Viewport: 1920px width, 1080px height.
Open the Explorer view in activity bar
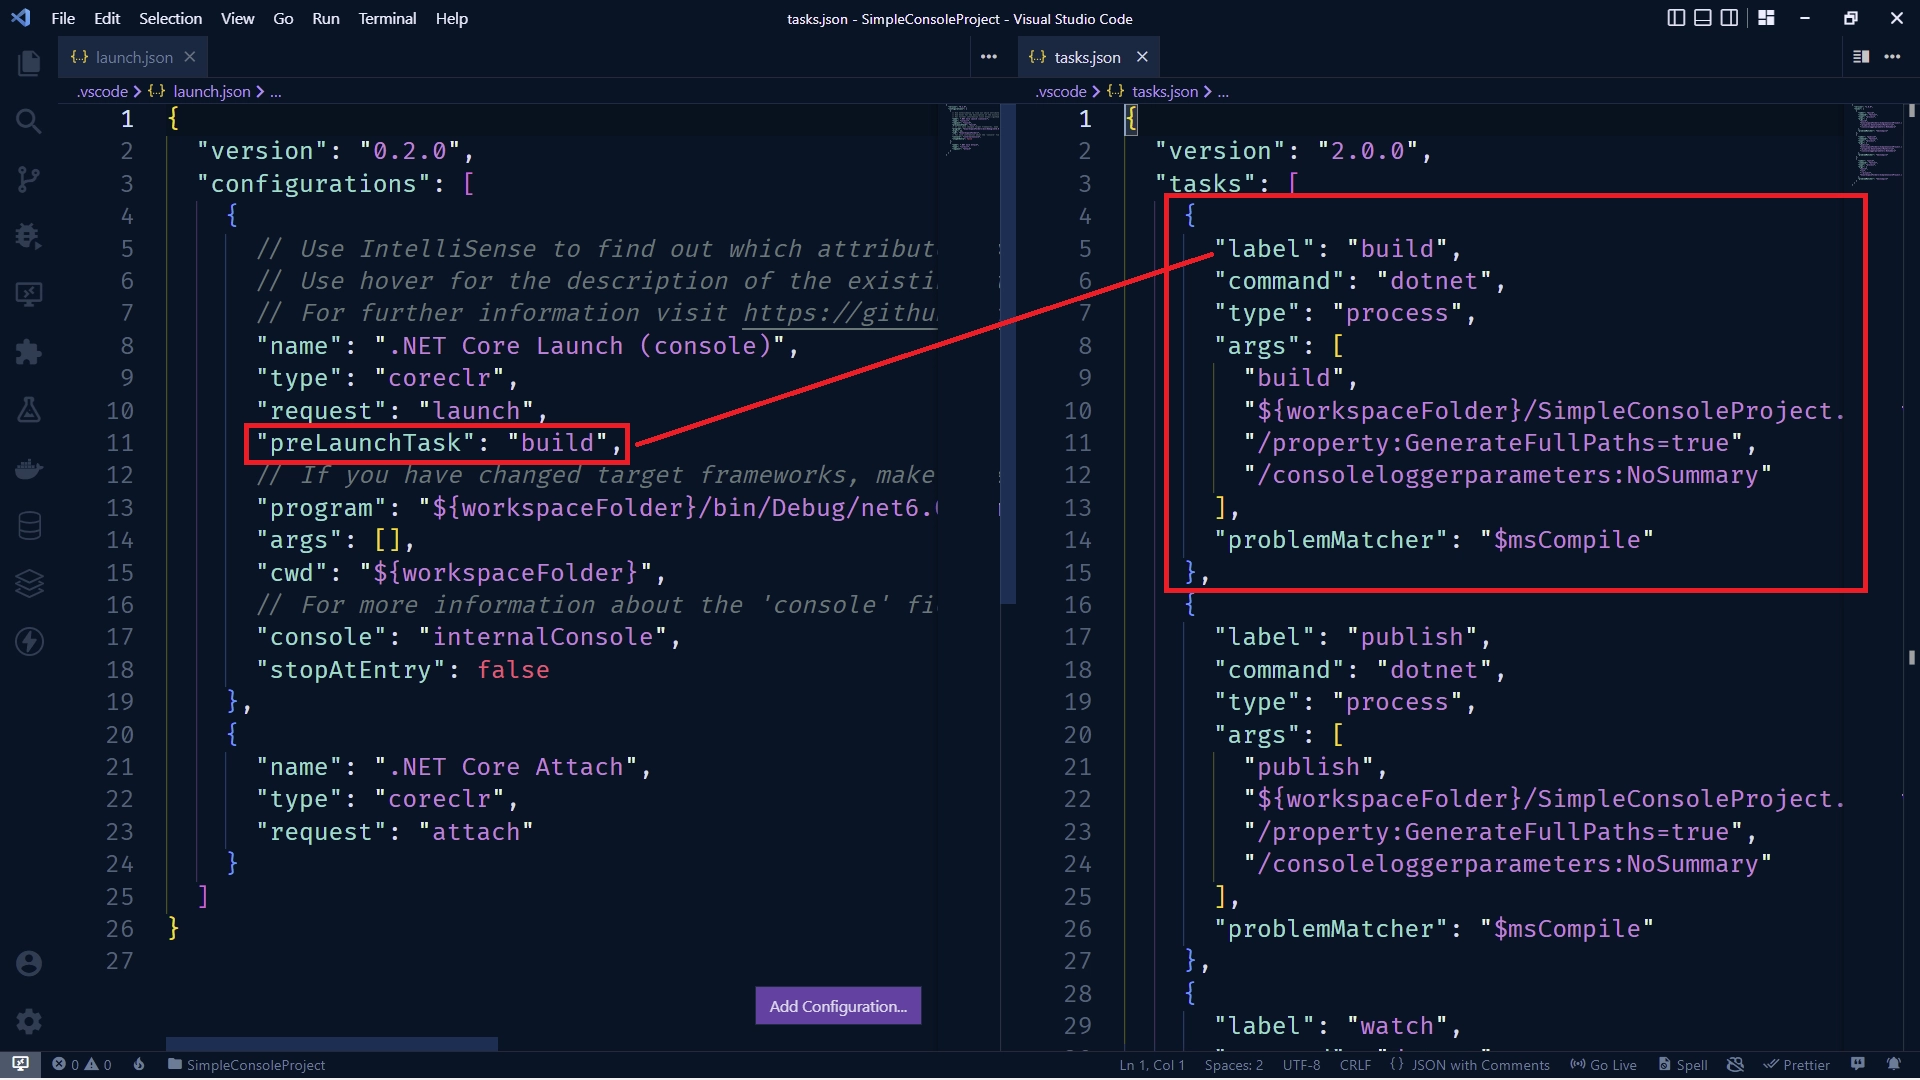coord(29,63)
